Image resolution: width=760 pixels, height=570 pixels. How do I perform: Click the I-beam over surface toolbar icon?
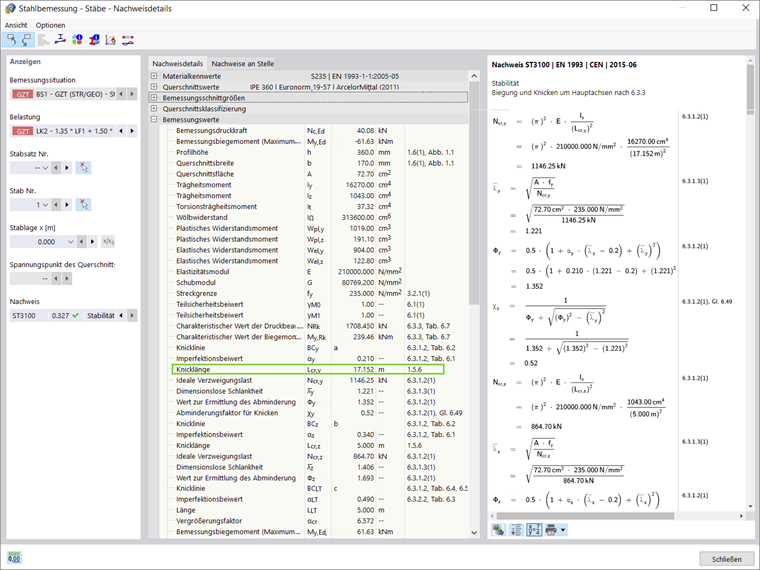[x=61, y=40]
